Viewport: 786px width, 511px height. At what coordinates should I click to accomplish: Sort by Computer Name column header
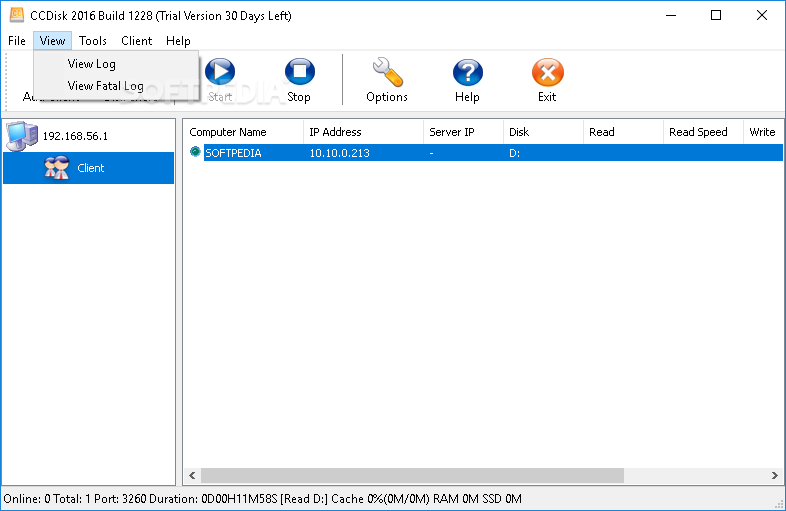point(244,132)
